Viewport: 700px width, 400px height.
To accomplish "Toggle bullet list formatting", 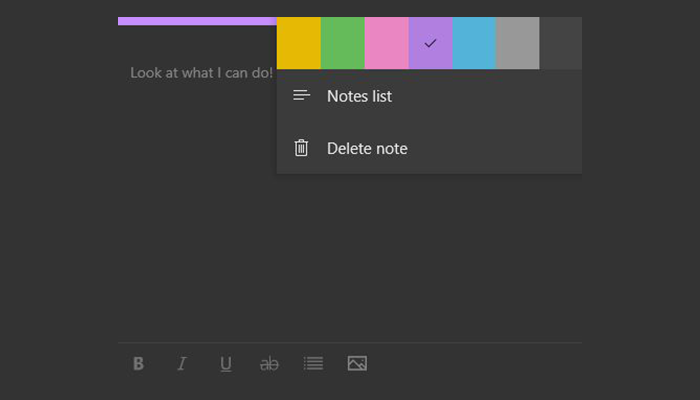I will coord(313,363).
